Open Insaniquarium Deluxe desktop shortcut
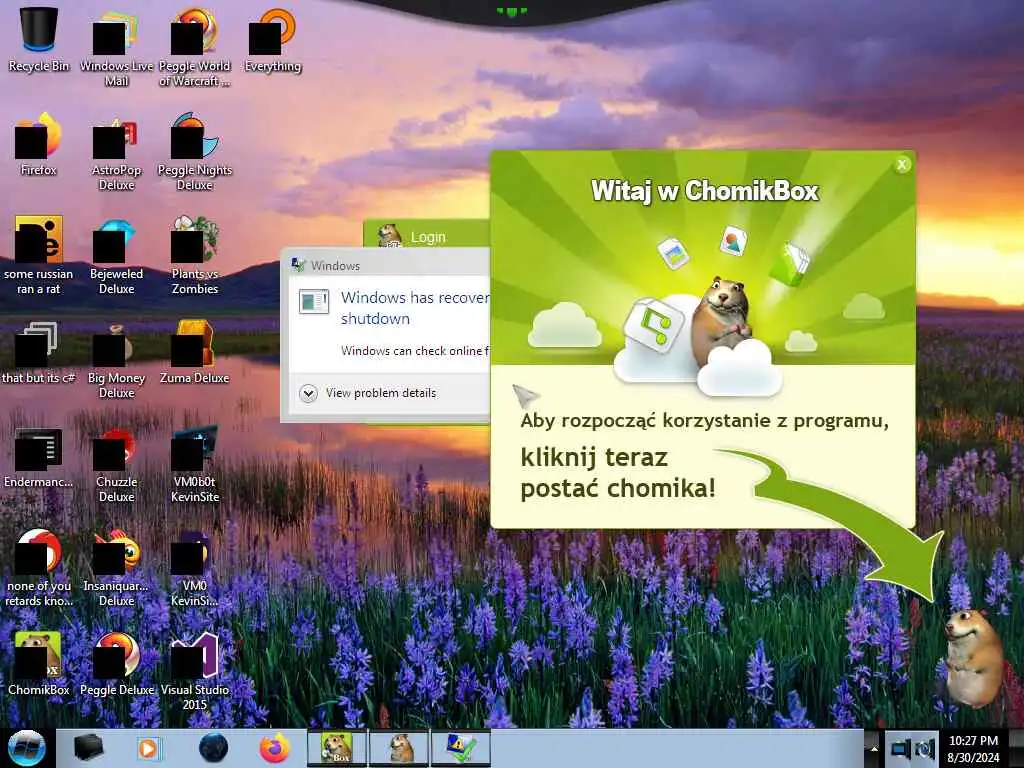 pos(116,567)
